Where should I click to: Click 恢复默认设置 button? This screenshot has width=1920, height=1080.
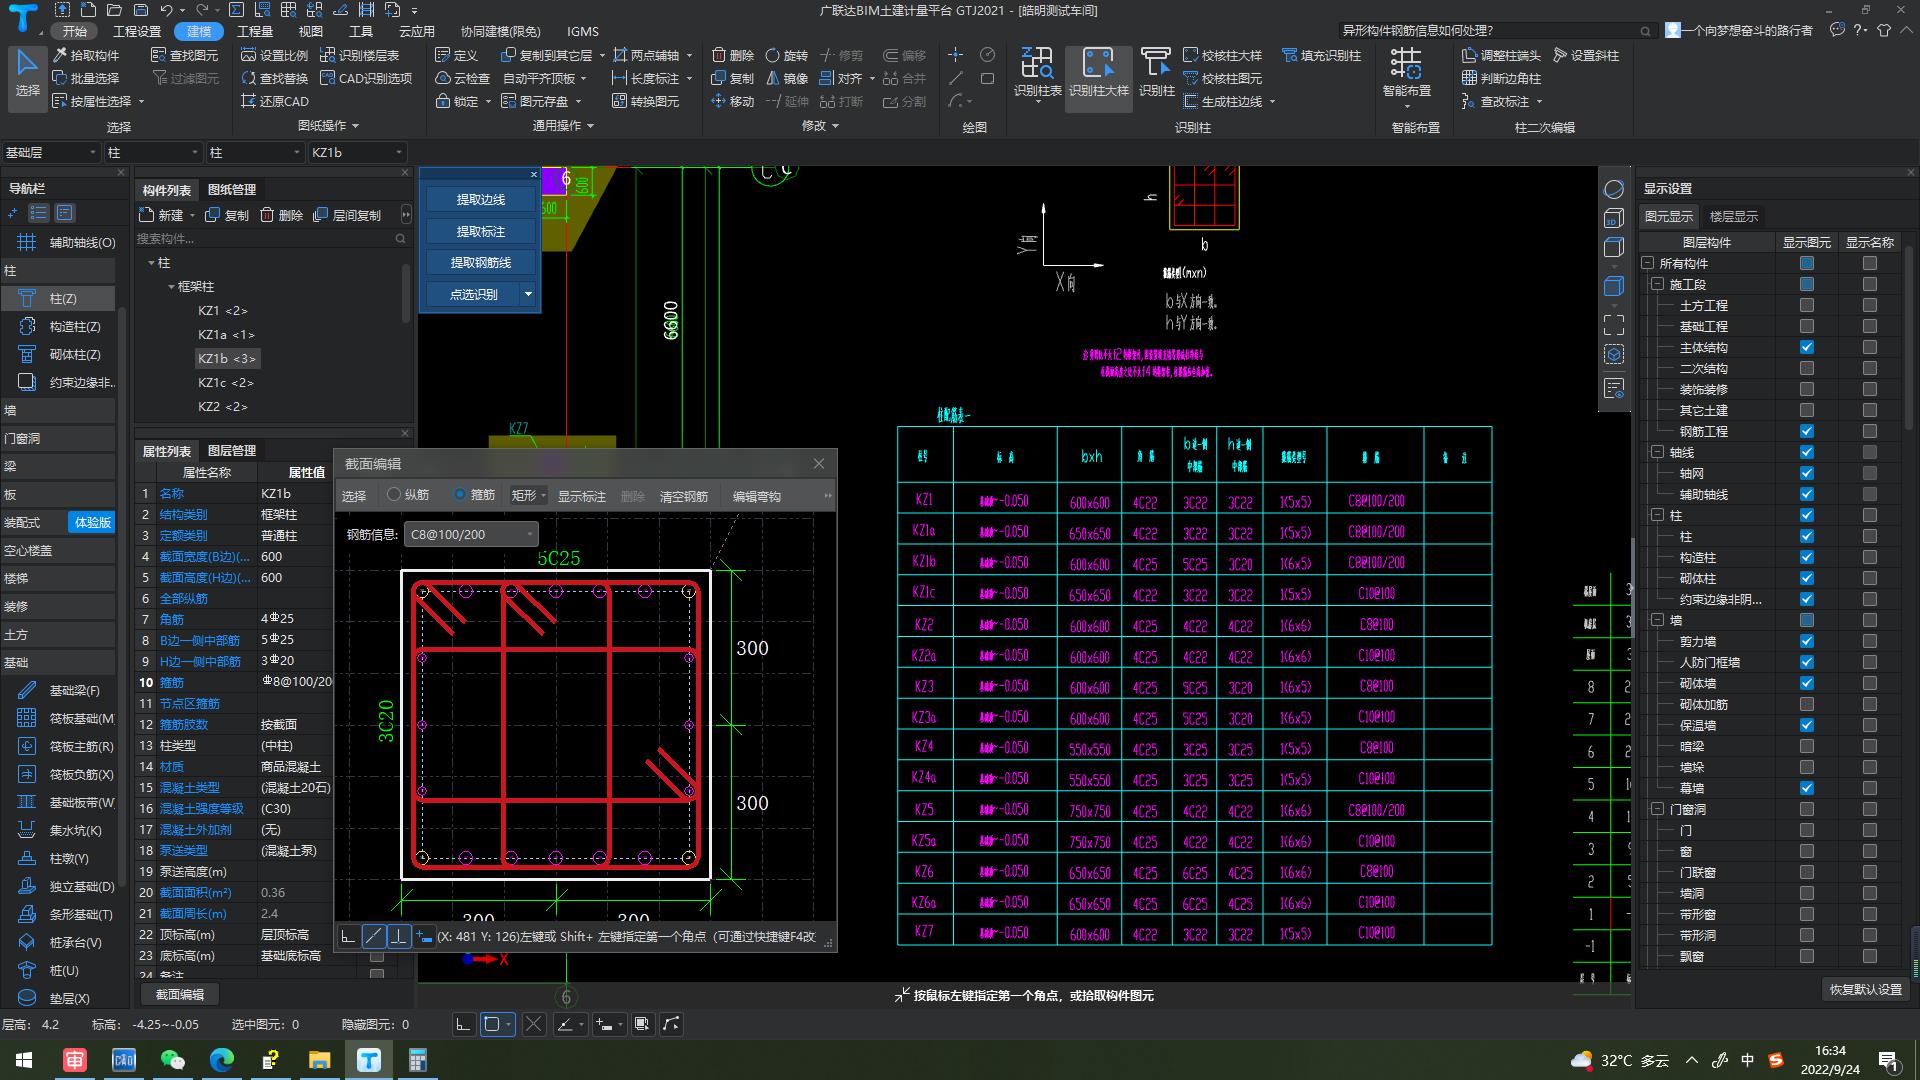pos(1866,989)
